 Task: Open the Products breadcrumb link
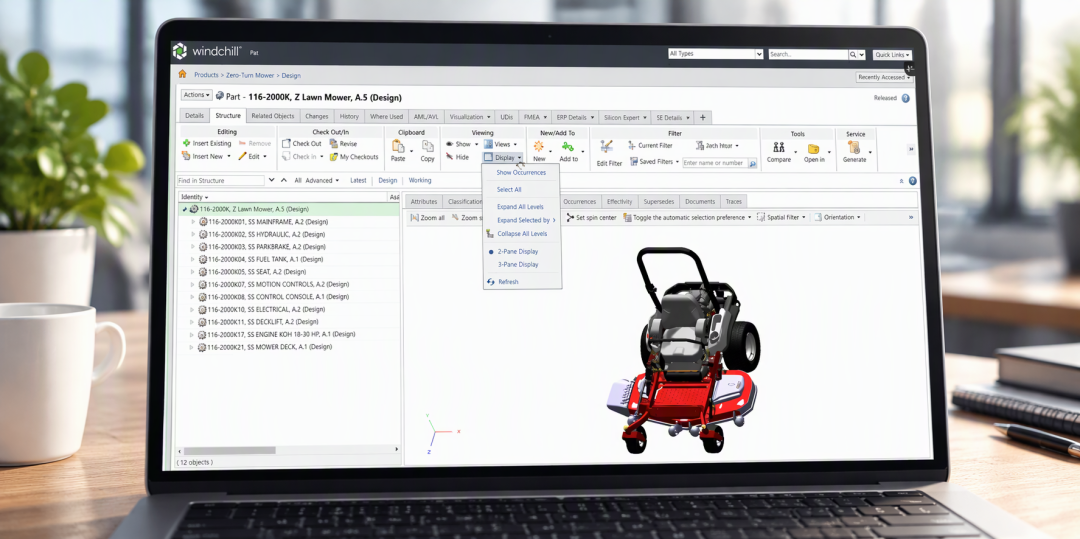[206, 75]
